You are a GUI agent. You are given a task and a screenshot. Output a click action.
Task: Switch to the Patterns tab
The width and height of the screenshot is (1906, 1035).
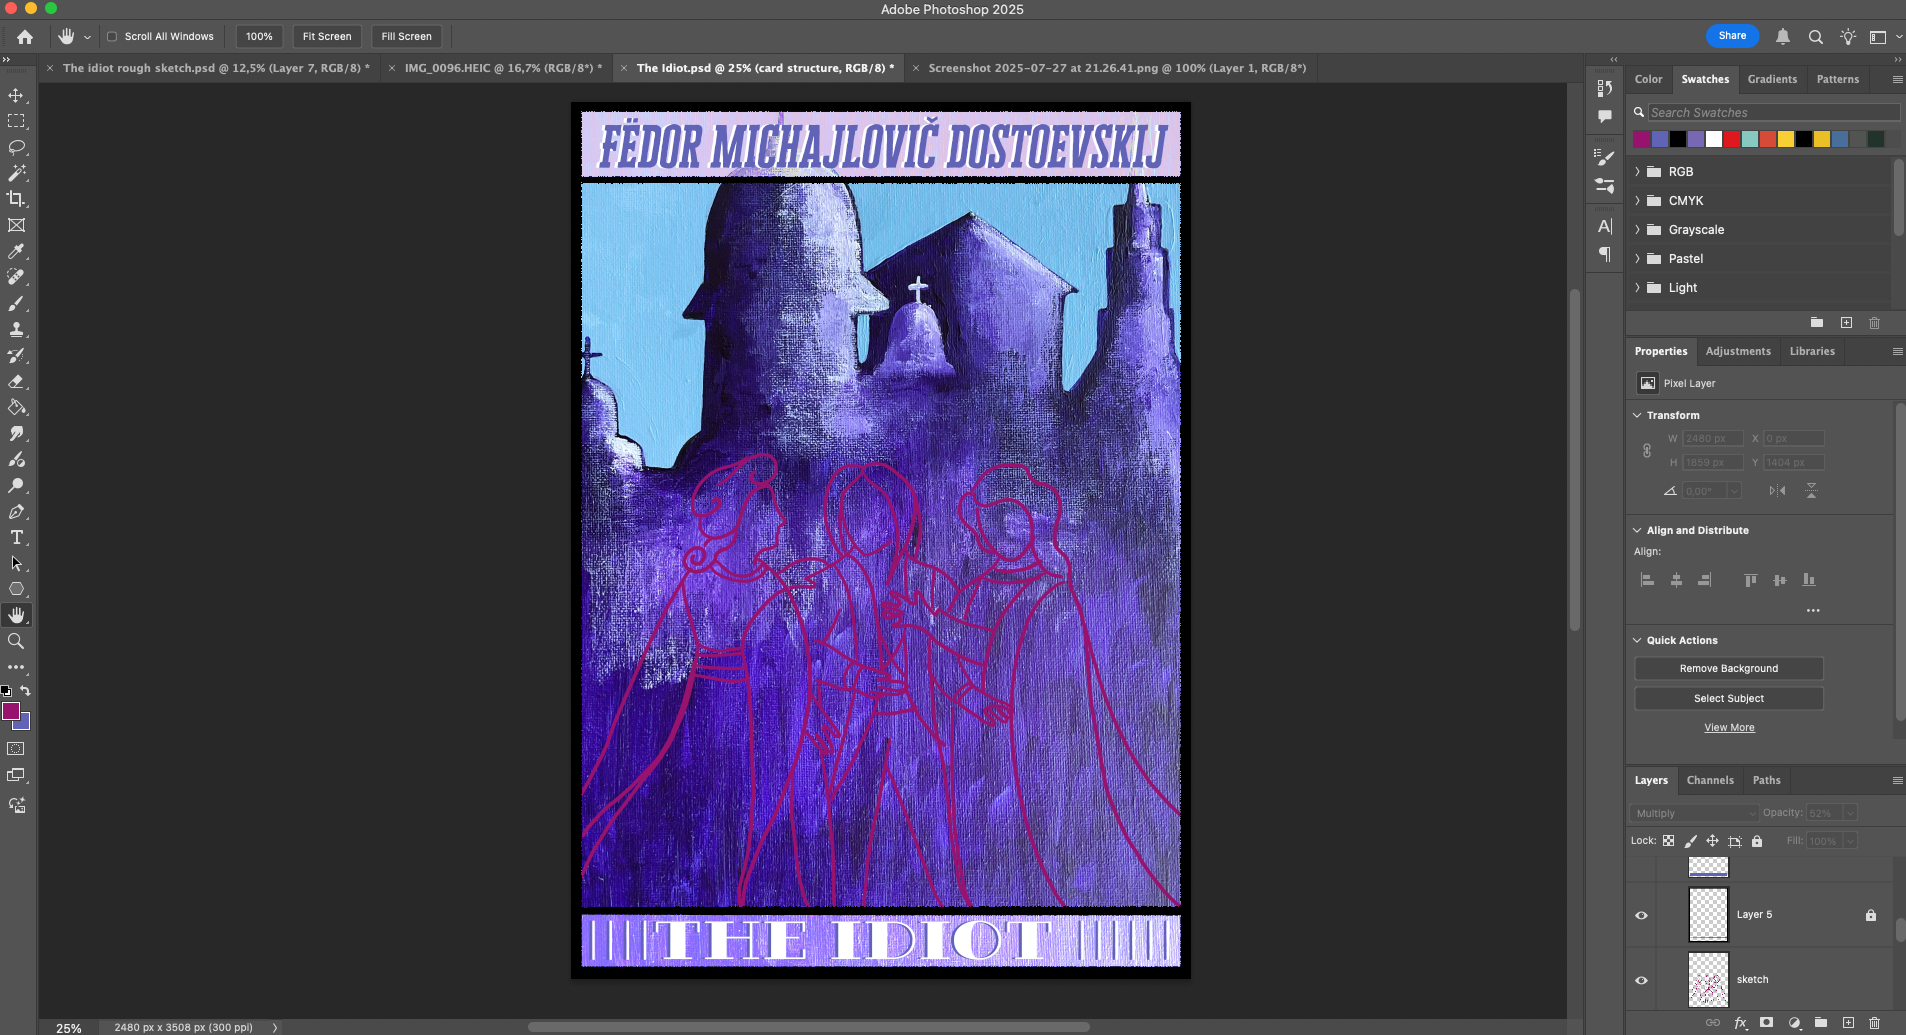pyautogui.click(x=1837, y=79)
